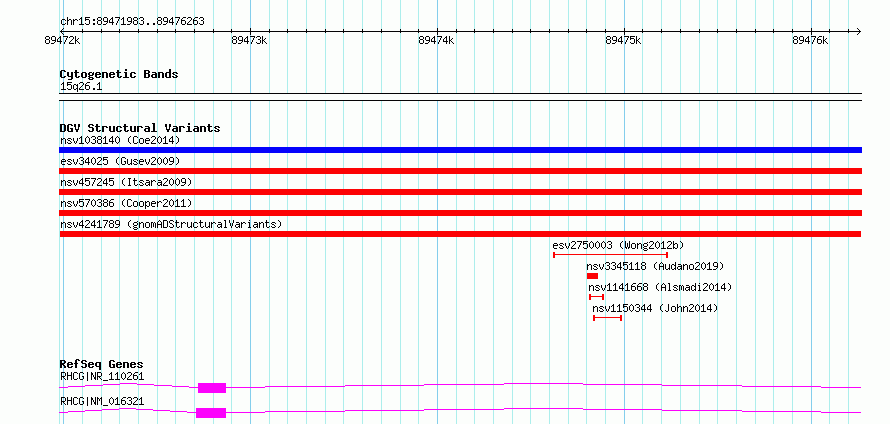Click the right arrowhead of the ruler

858,31
